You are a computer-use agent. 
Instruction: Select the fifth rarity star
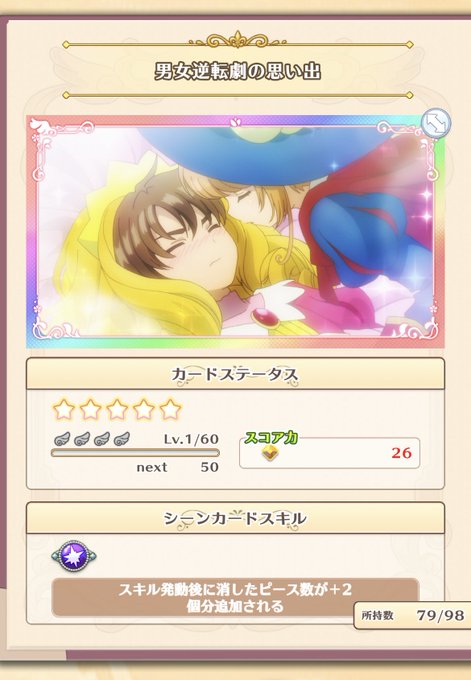point(170,409)
